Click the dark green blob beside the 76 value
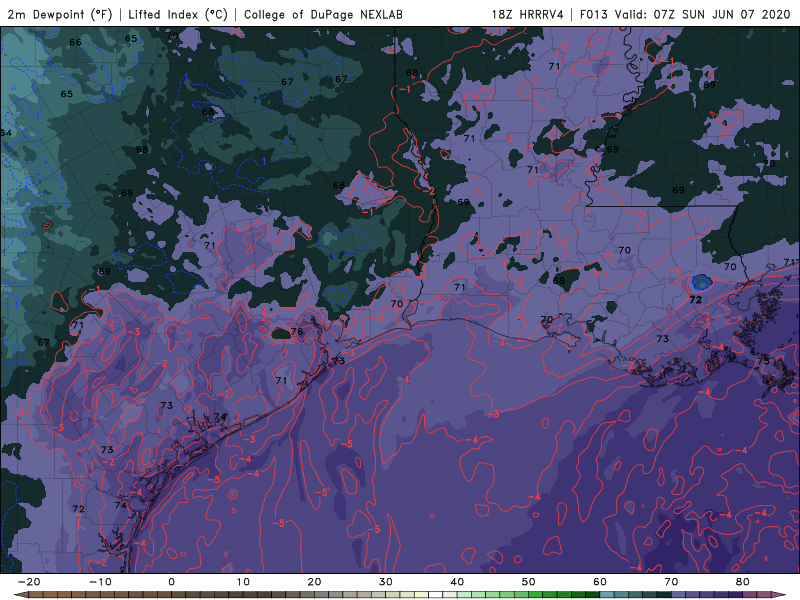 click(281, 334)
